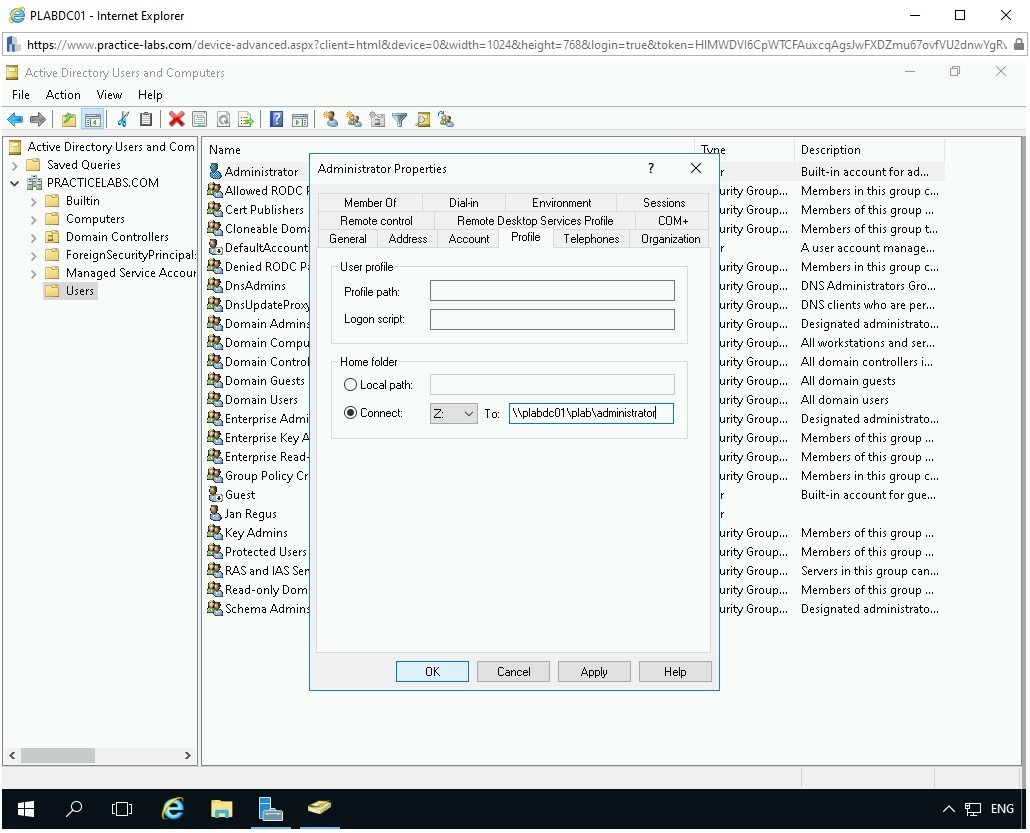Click the Properties toolbar icon
Image resolution: width=1030 pixels, height=833 pixels.
coord(199,120)
